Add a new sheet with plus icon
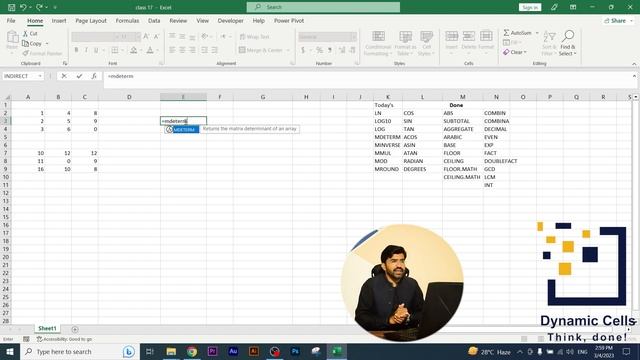This screenshot has height=360, width=640. (75, 329)
